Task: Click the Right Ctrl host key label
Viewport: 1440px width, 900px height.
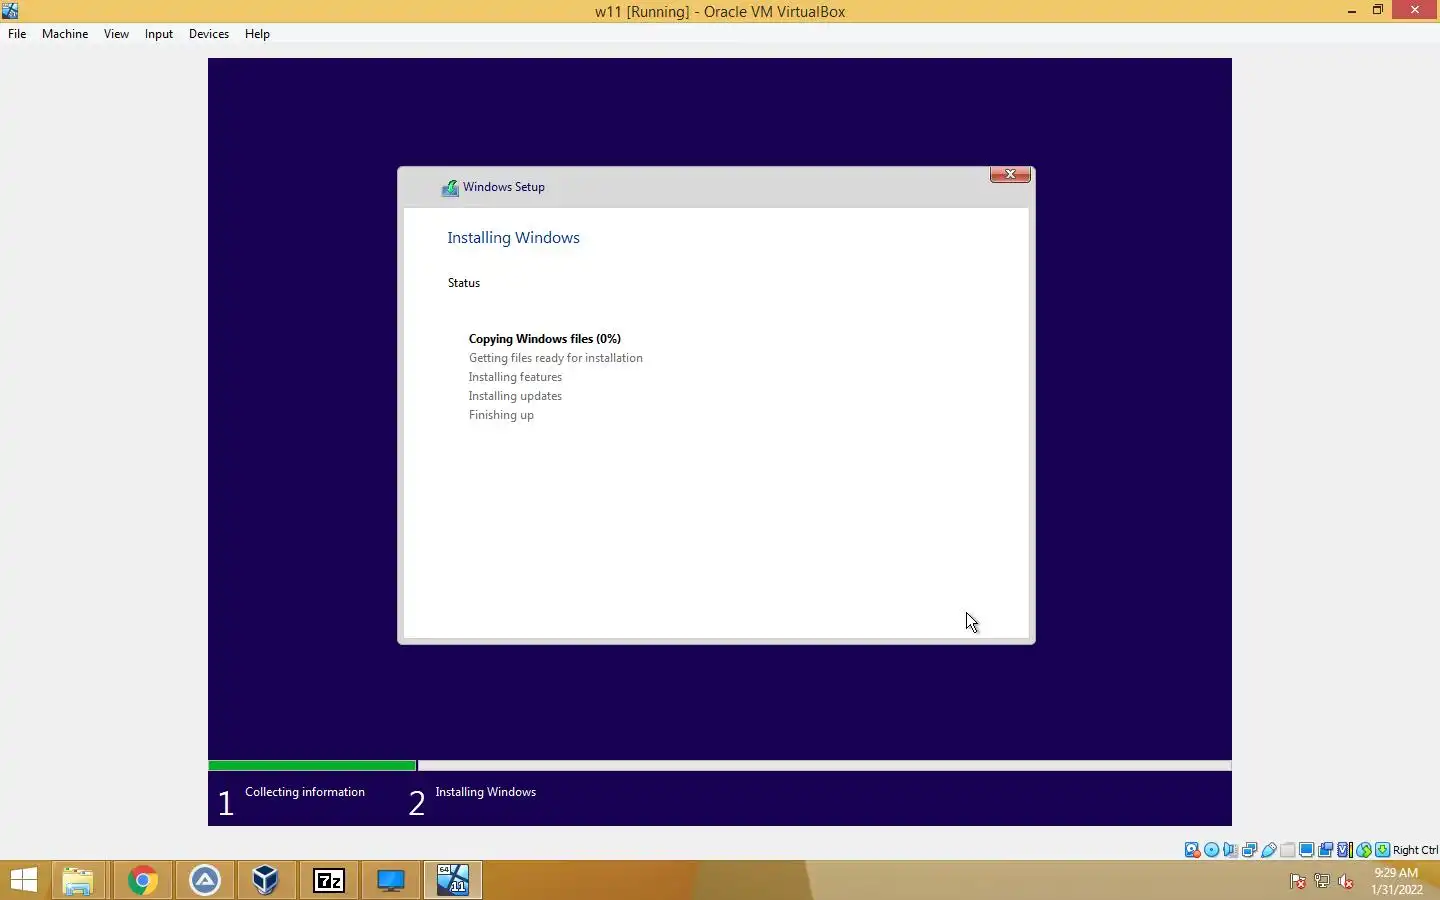Action: (x=1415, y=850)
